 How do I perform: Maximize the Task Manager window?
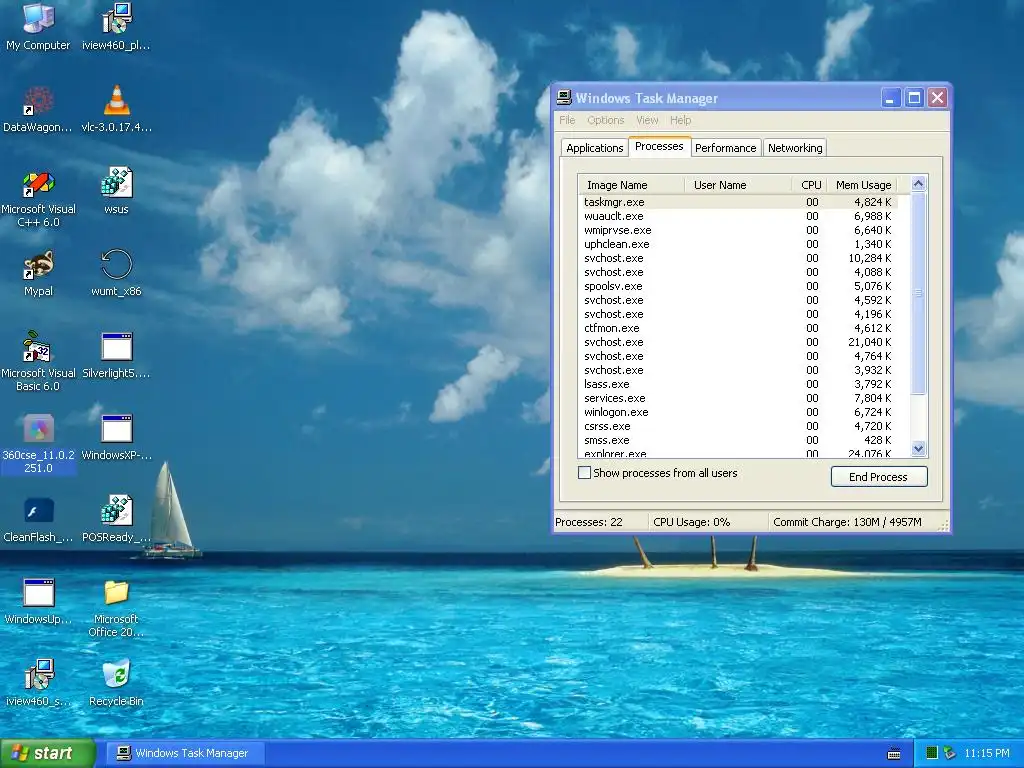coord(914,98)
